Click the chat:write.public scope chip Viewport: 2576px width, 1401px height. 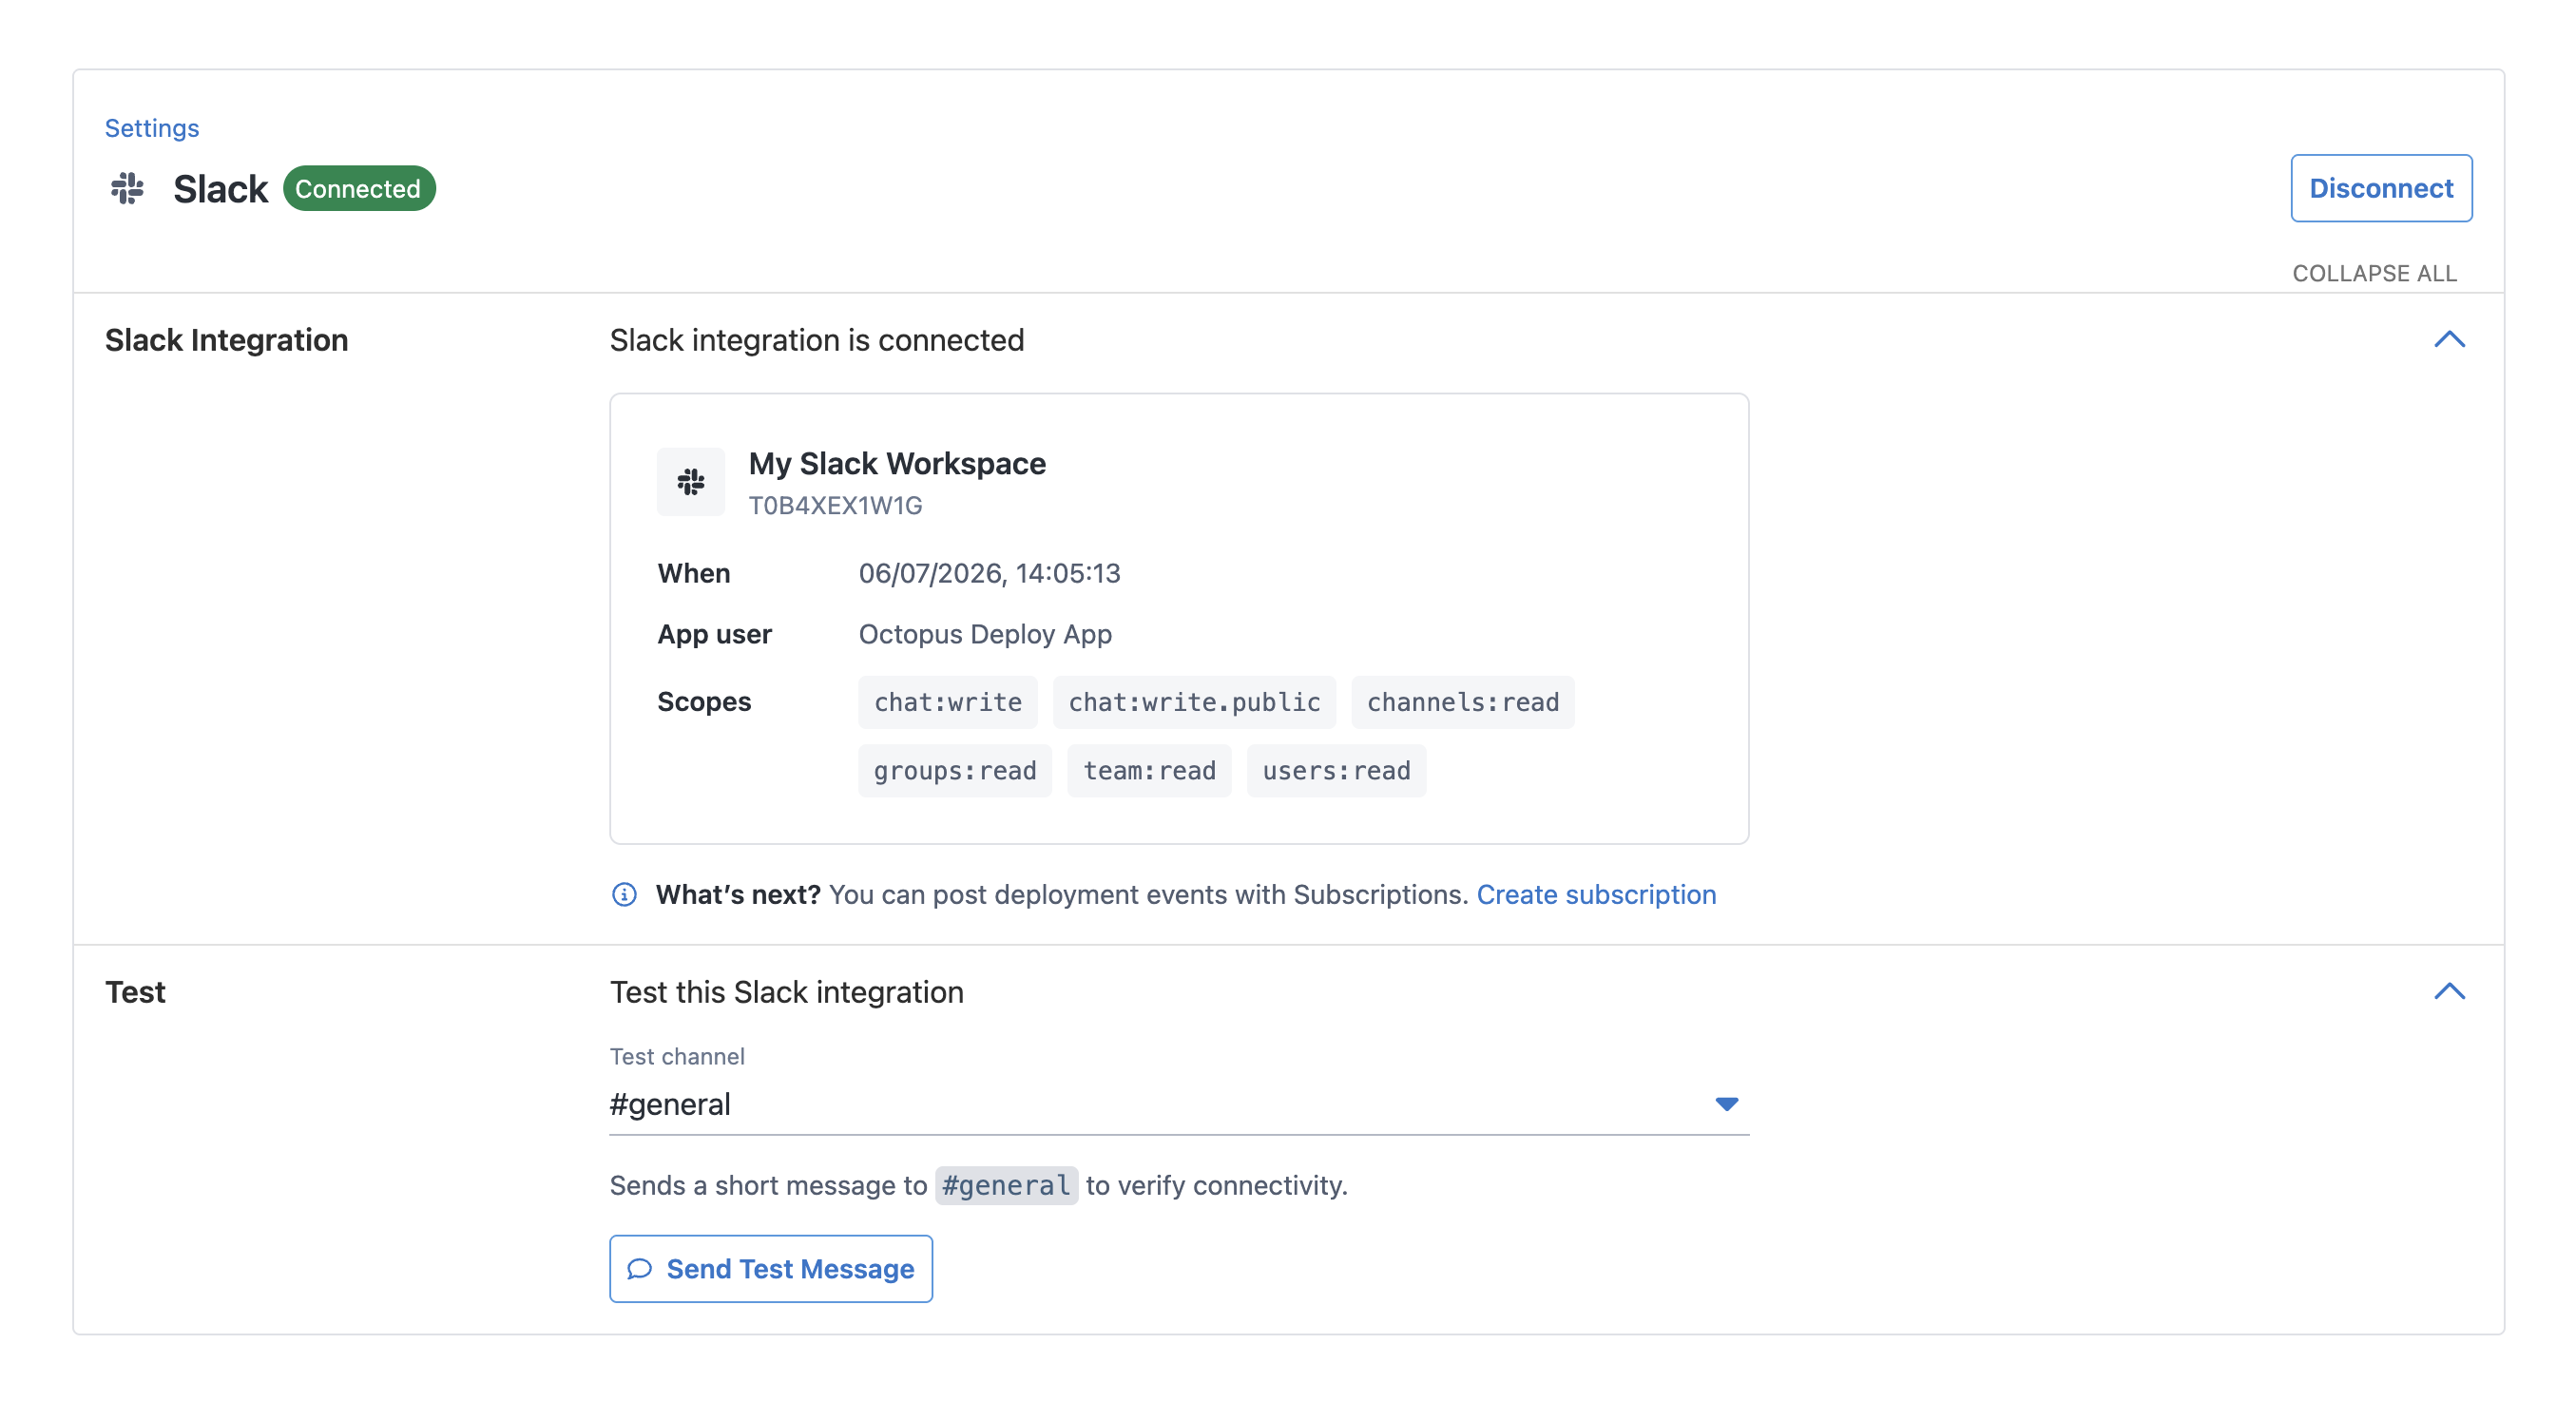pos(1194,702)
